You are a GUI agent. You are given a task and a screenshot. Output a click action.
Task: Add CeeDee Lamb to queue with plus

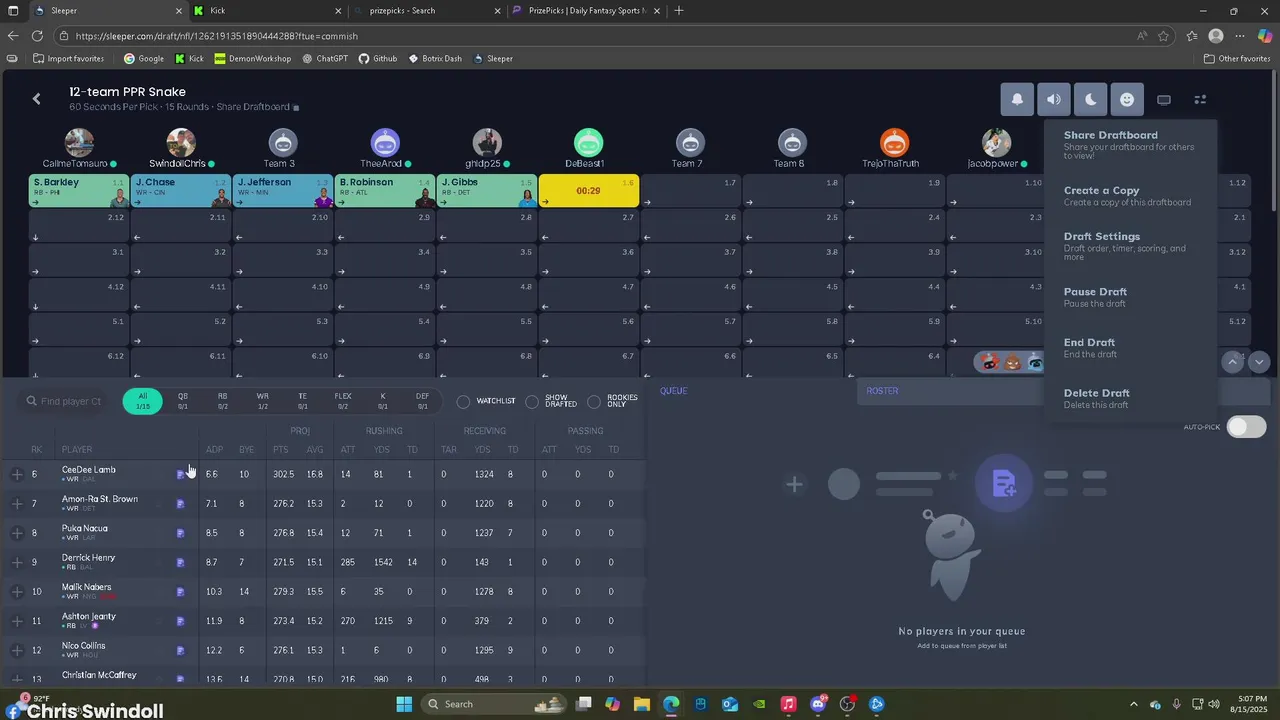click(x=17, y=474)
